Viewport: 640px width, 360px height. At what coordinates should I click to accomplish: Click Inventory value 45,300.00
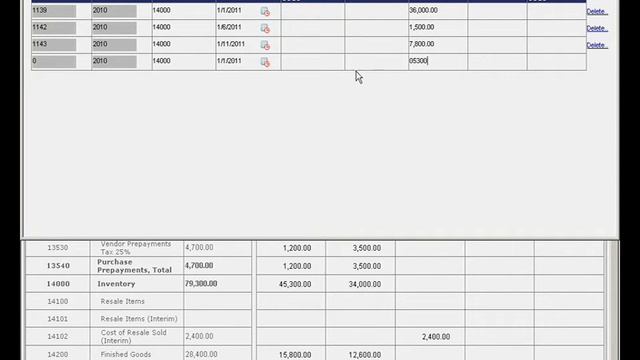coord(295,284)
